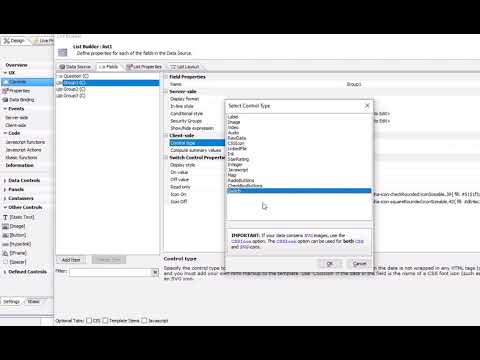Screen dimensions: 480x360
Task: Enable the CSS optional tab checkbox
Action: [89, 321]
